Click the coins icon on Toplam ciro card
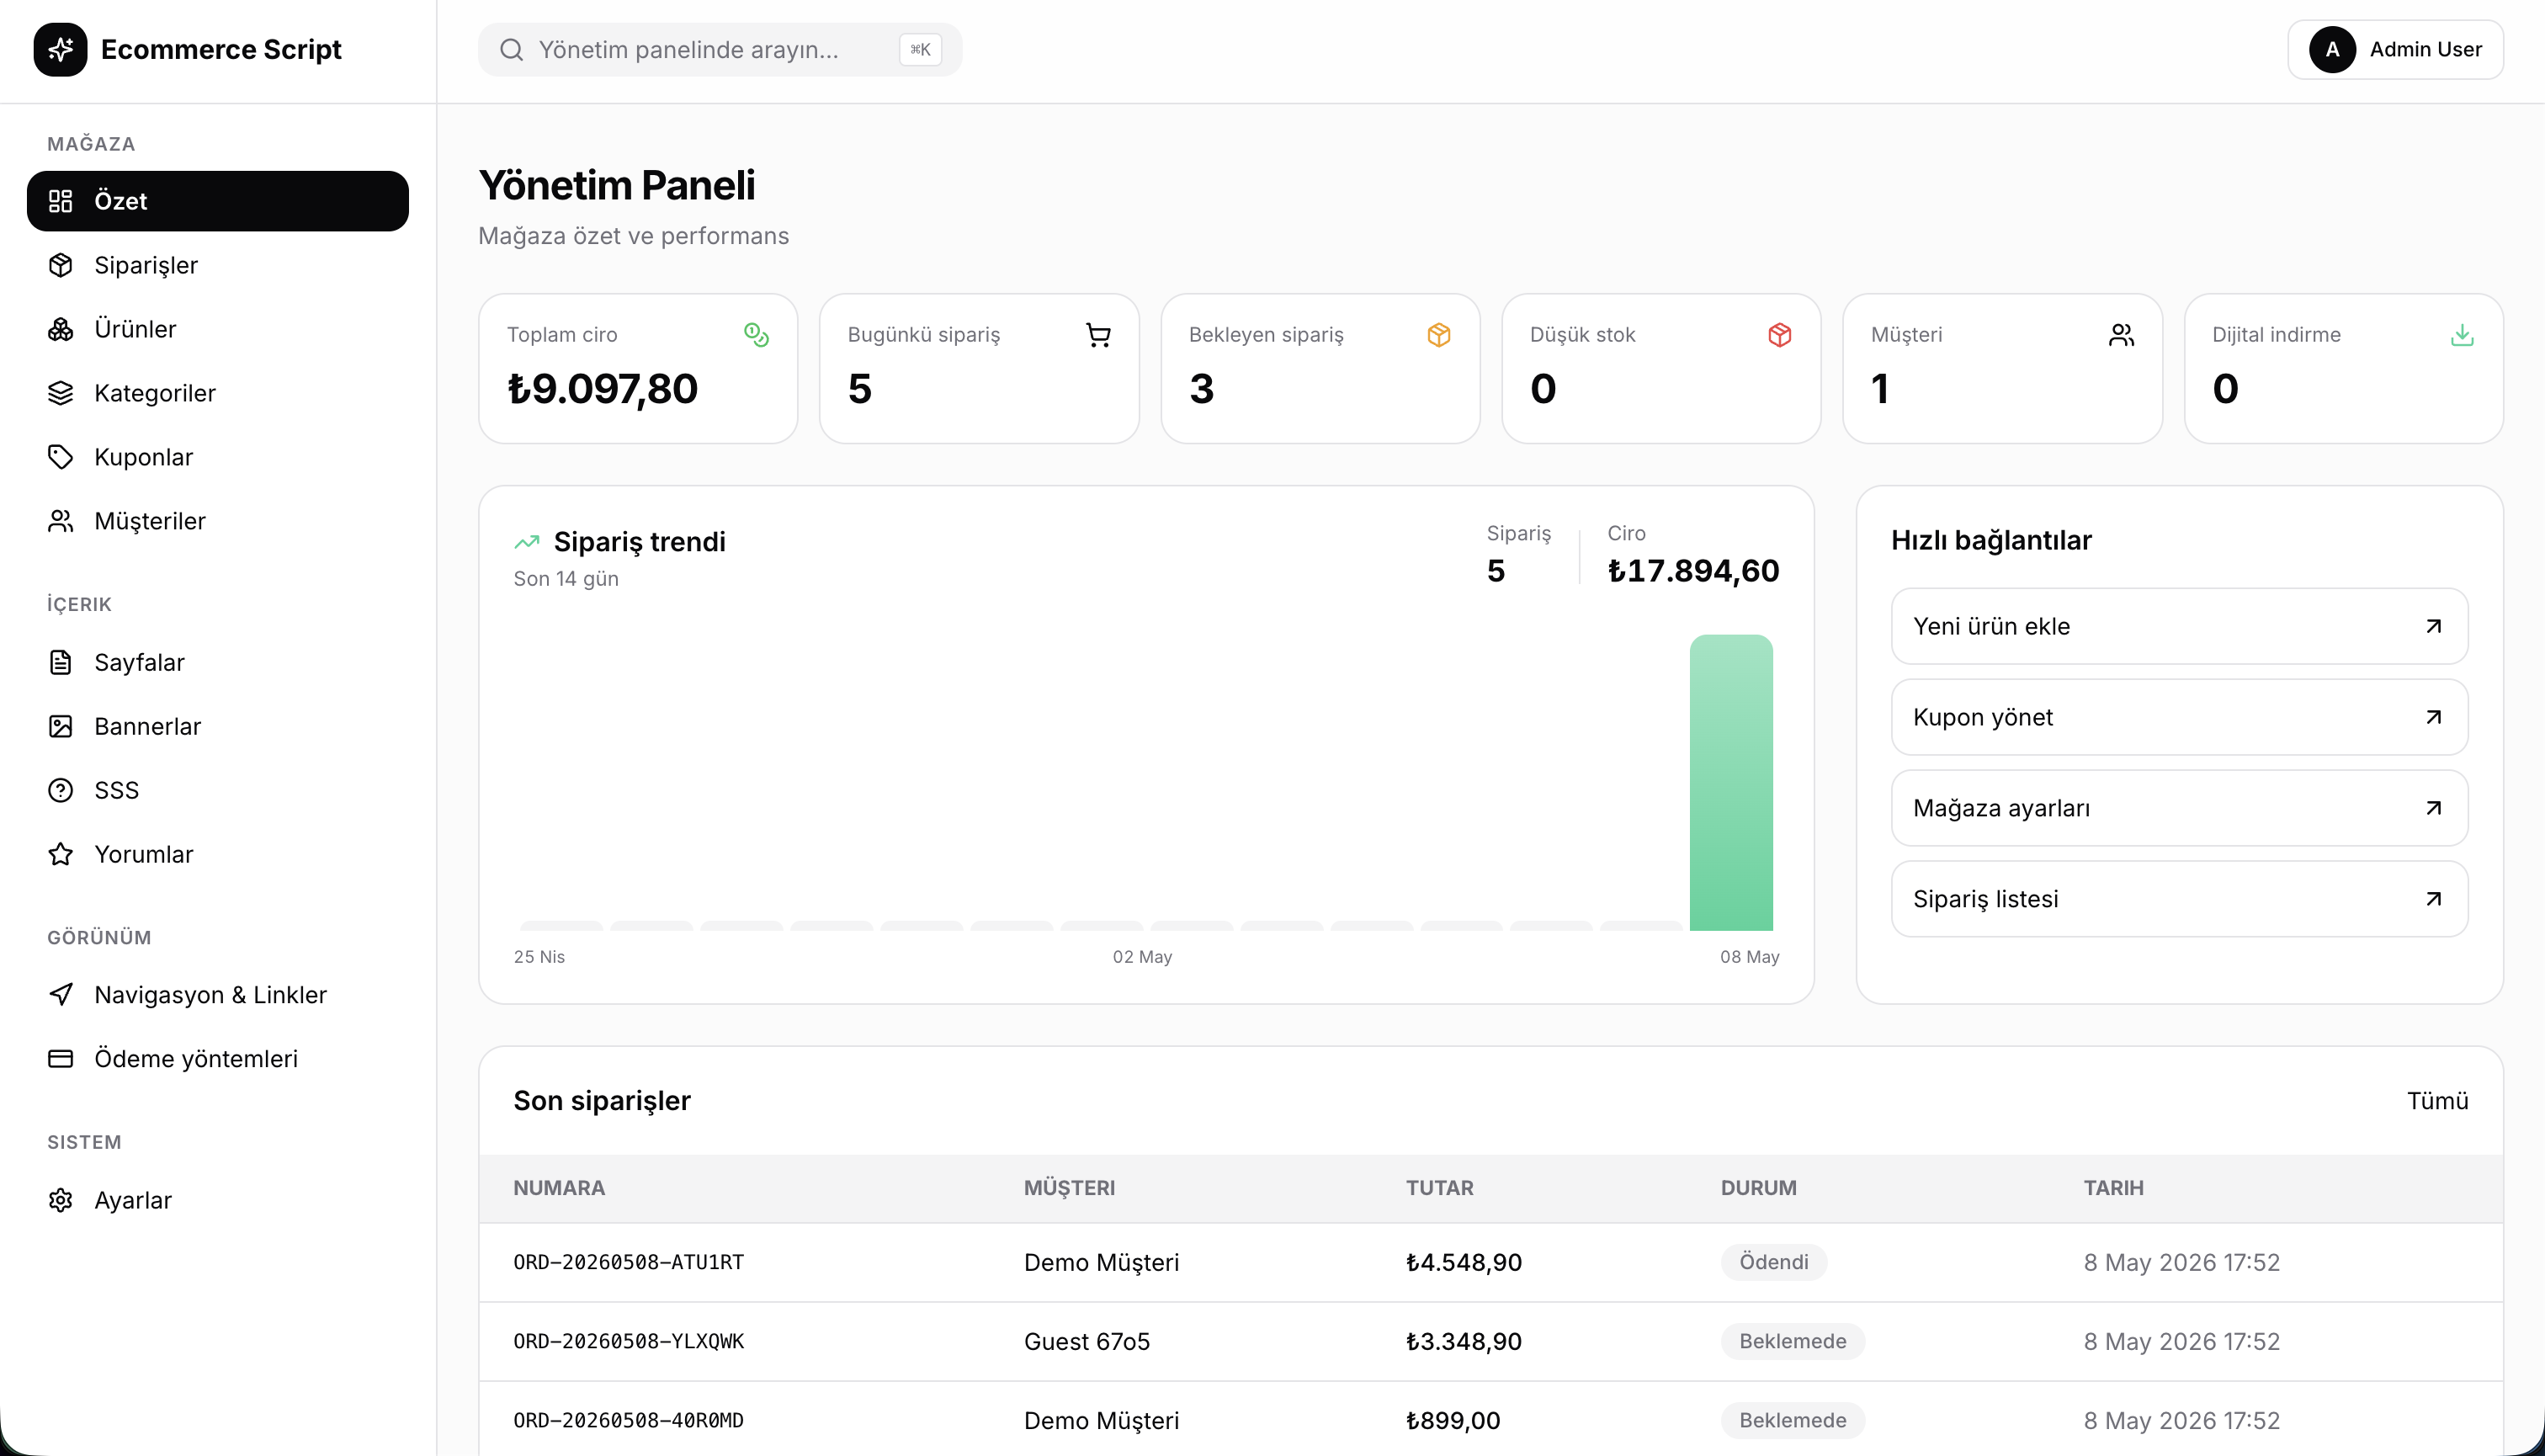 [757, 335]
